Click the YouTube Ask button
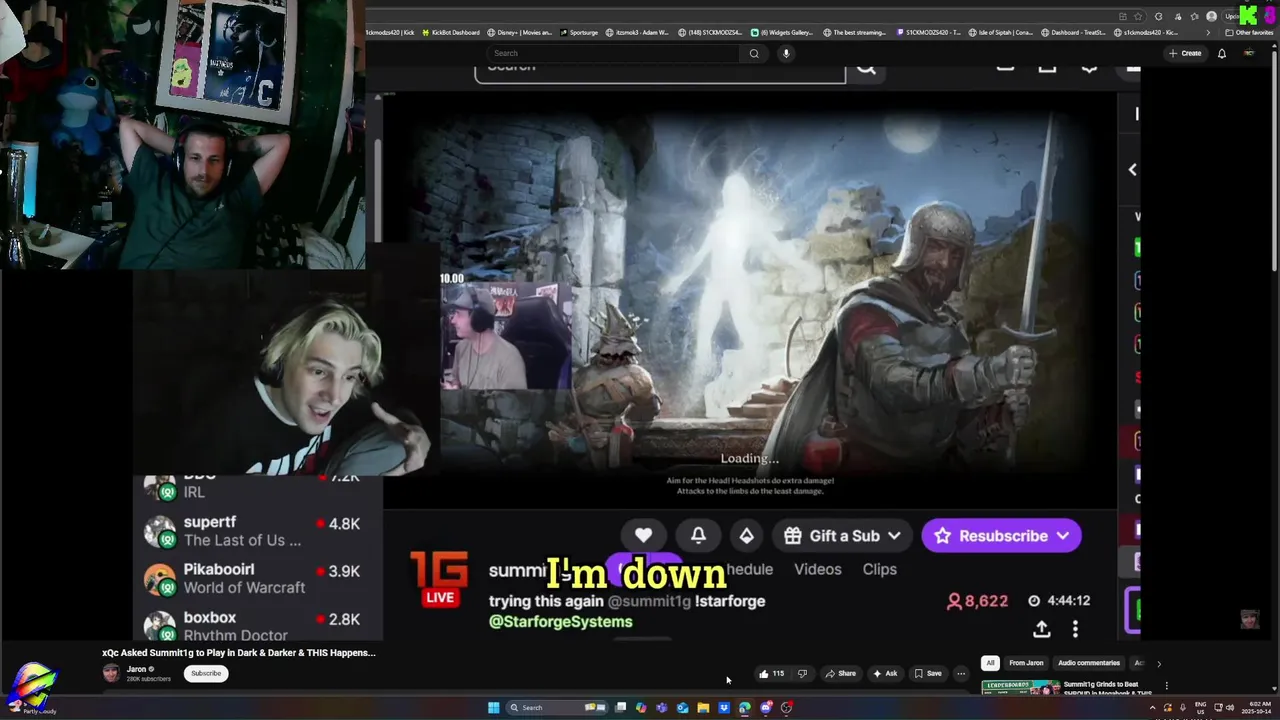This screenshot has height=720, width=1280. 885,673
